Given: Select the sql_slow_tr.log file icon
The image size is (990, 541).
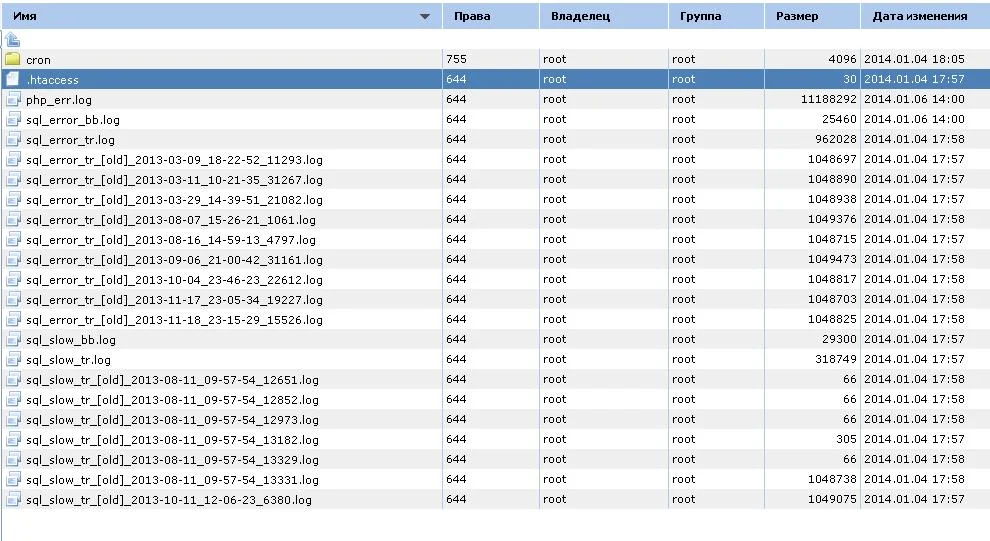Looking at the screenshot, I should pos(13,360).
